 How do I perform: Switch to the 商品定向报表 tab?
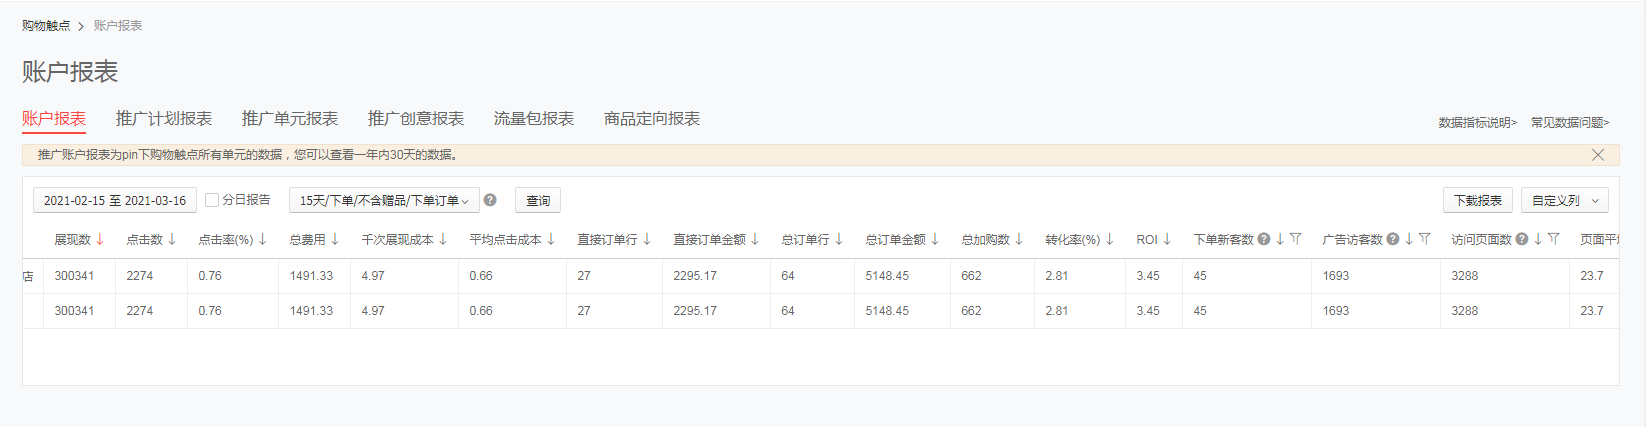[x=652, y=119]
